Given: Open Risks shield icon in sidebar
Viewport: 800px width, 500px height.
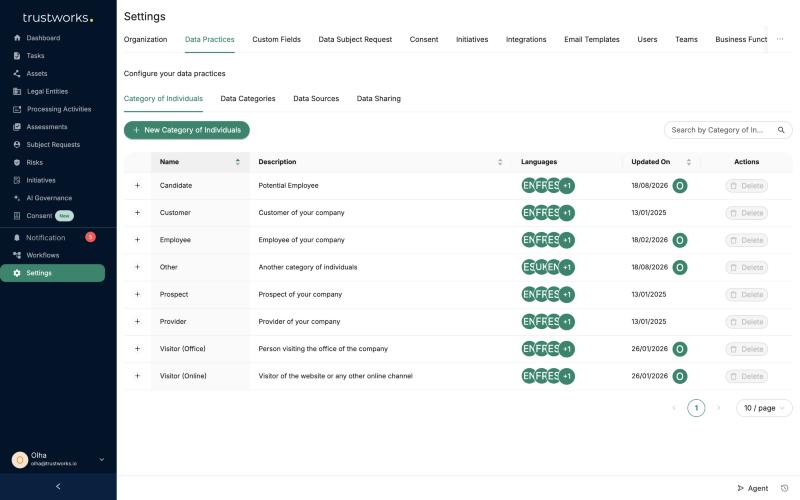Looking at the screenshot, I should [17, 162].
